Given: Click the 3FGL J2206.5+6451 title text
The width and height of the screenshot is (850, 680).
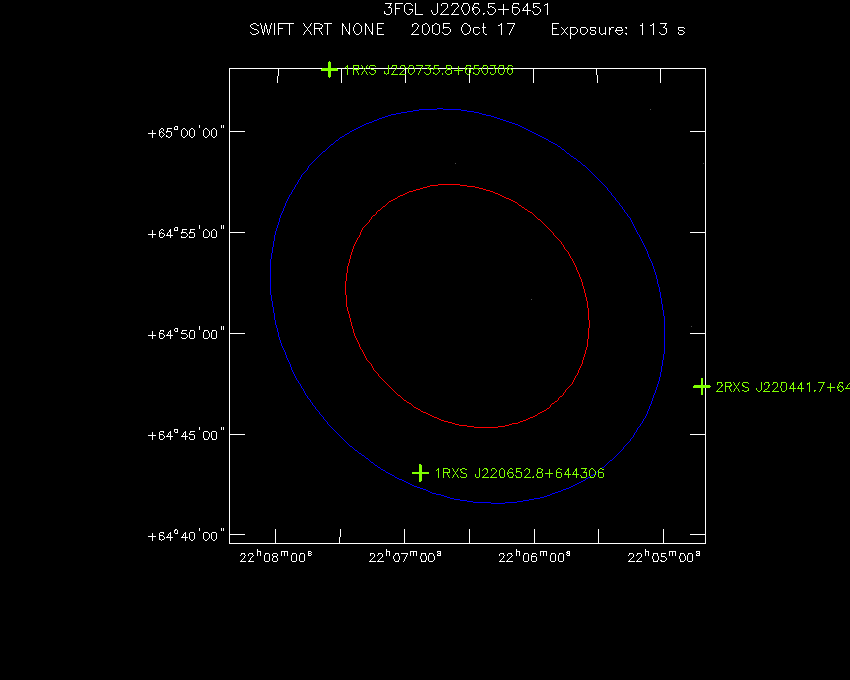Looking at the screenshot, I should point(467,10).
